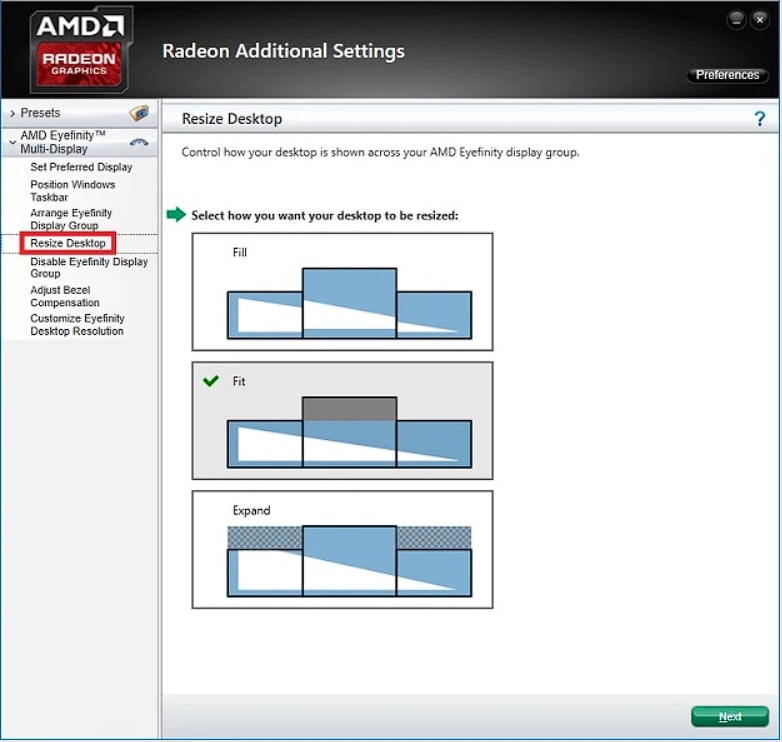Click the green Fit checkmark

210,381
